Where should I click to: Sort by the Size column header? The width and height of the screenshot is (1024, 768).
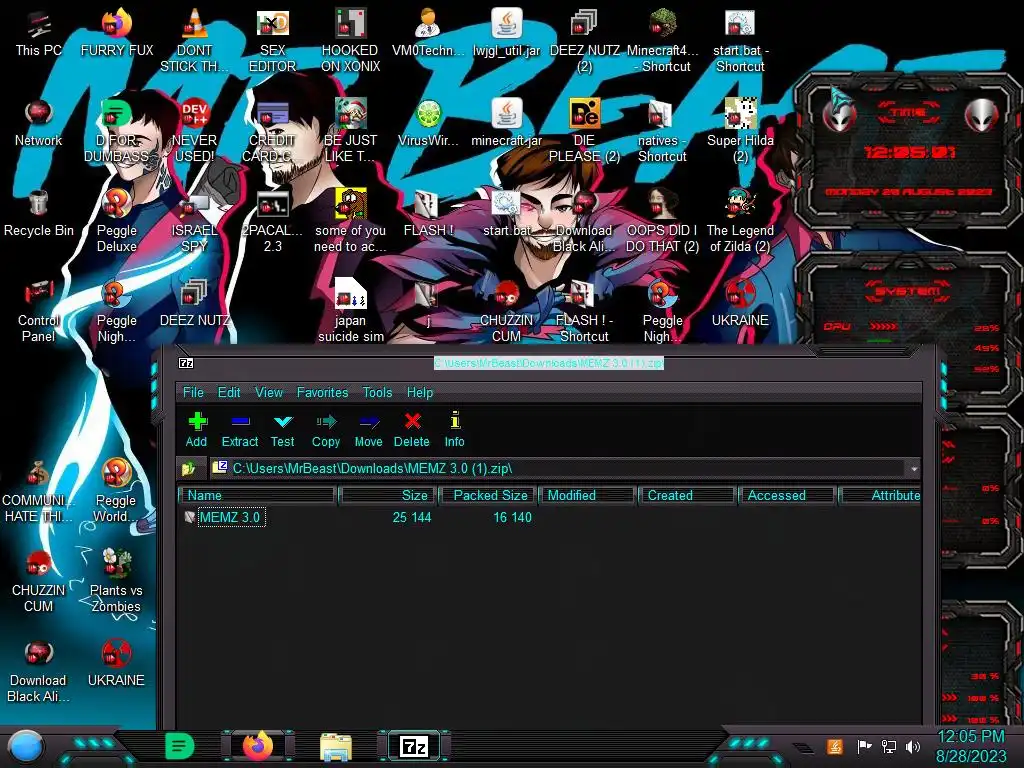pyautogui.click(x=387, y=496)
